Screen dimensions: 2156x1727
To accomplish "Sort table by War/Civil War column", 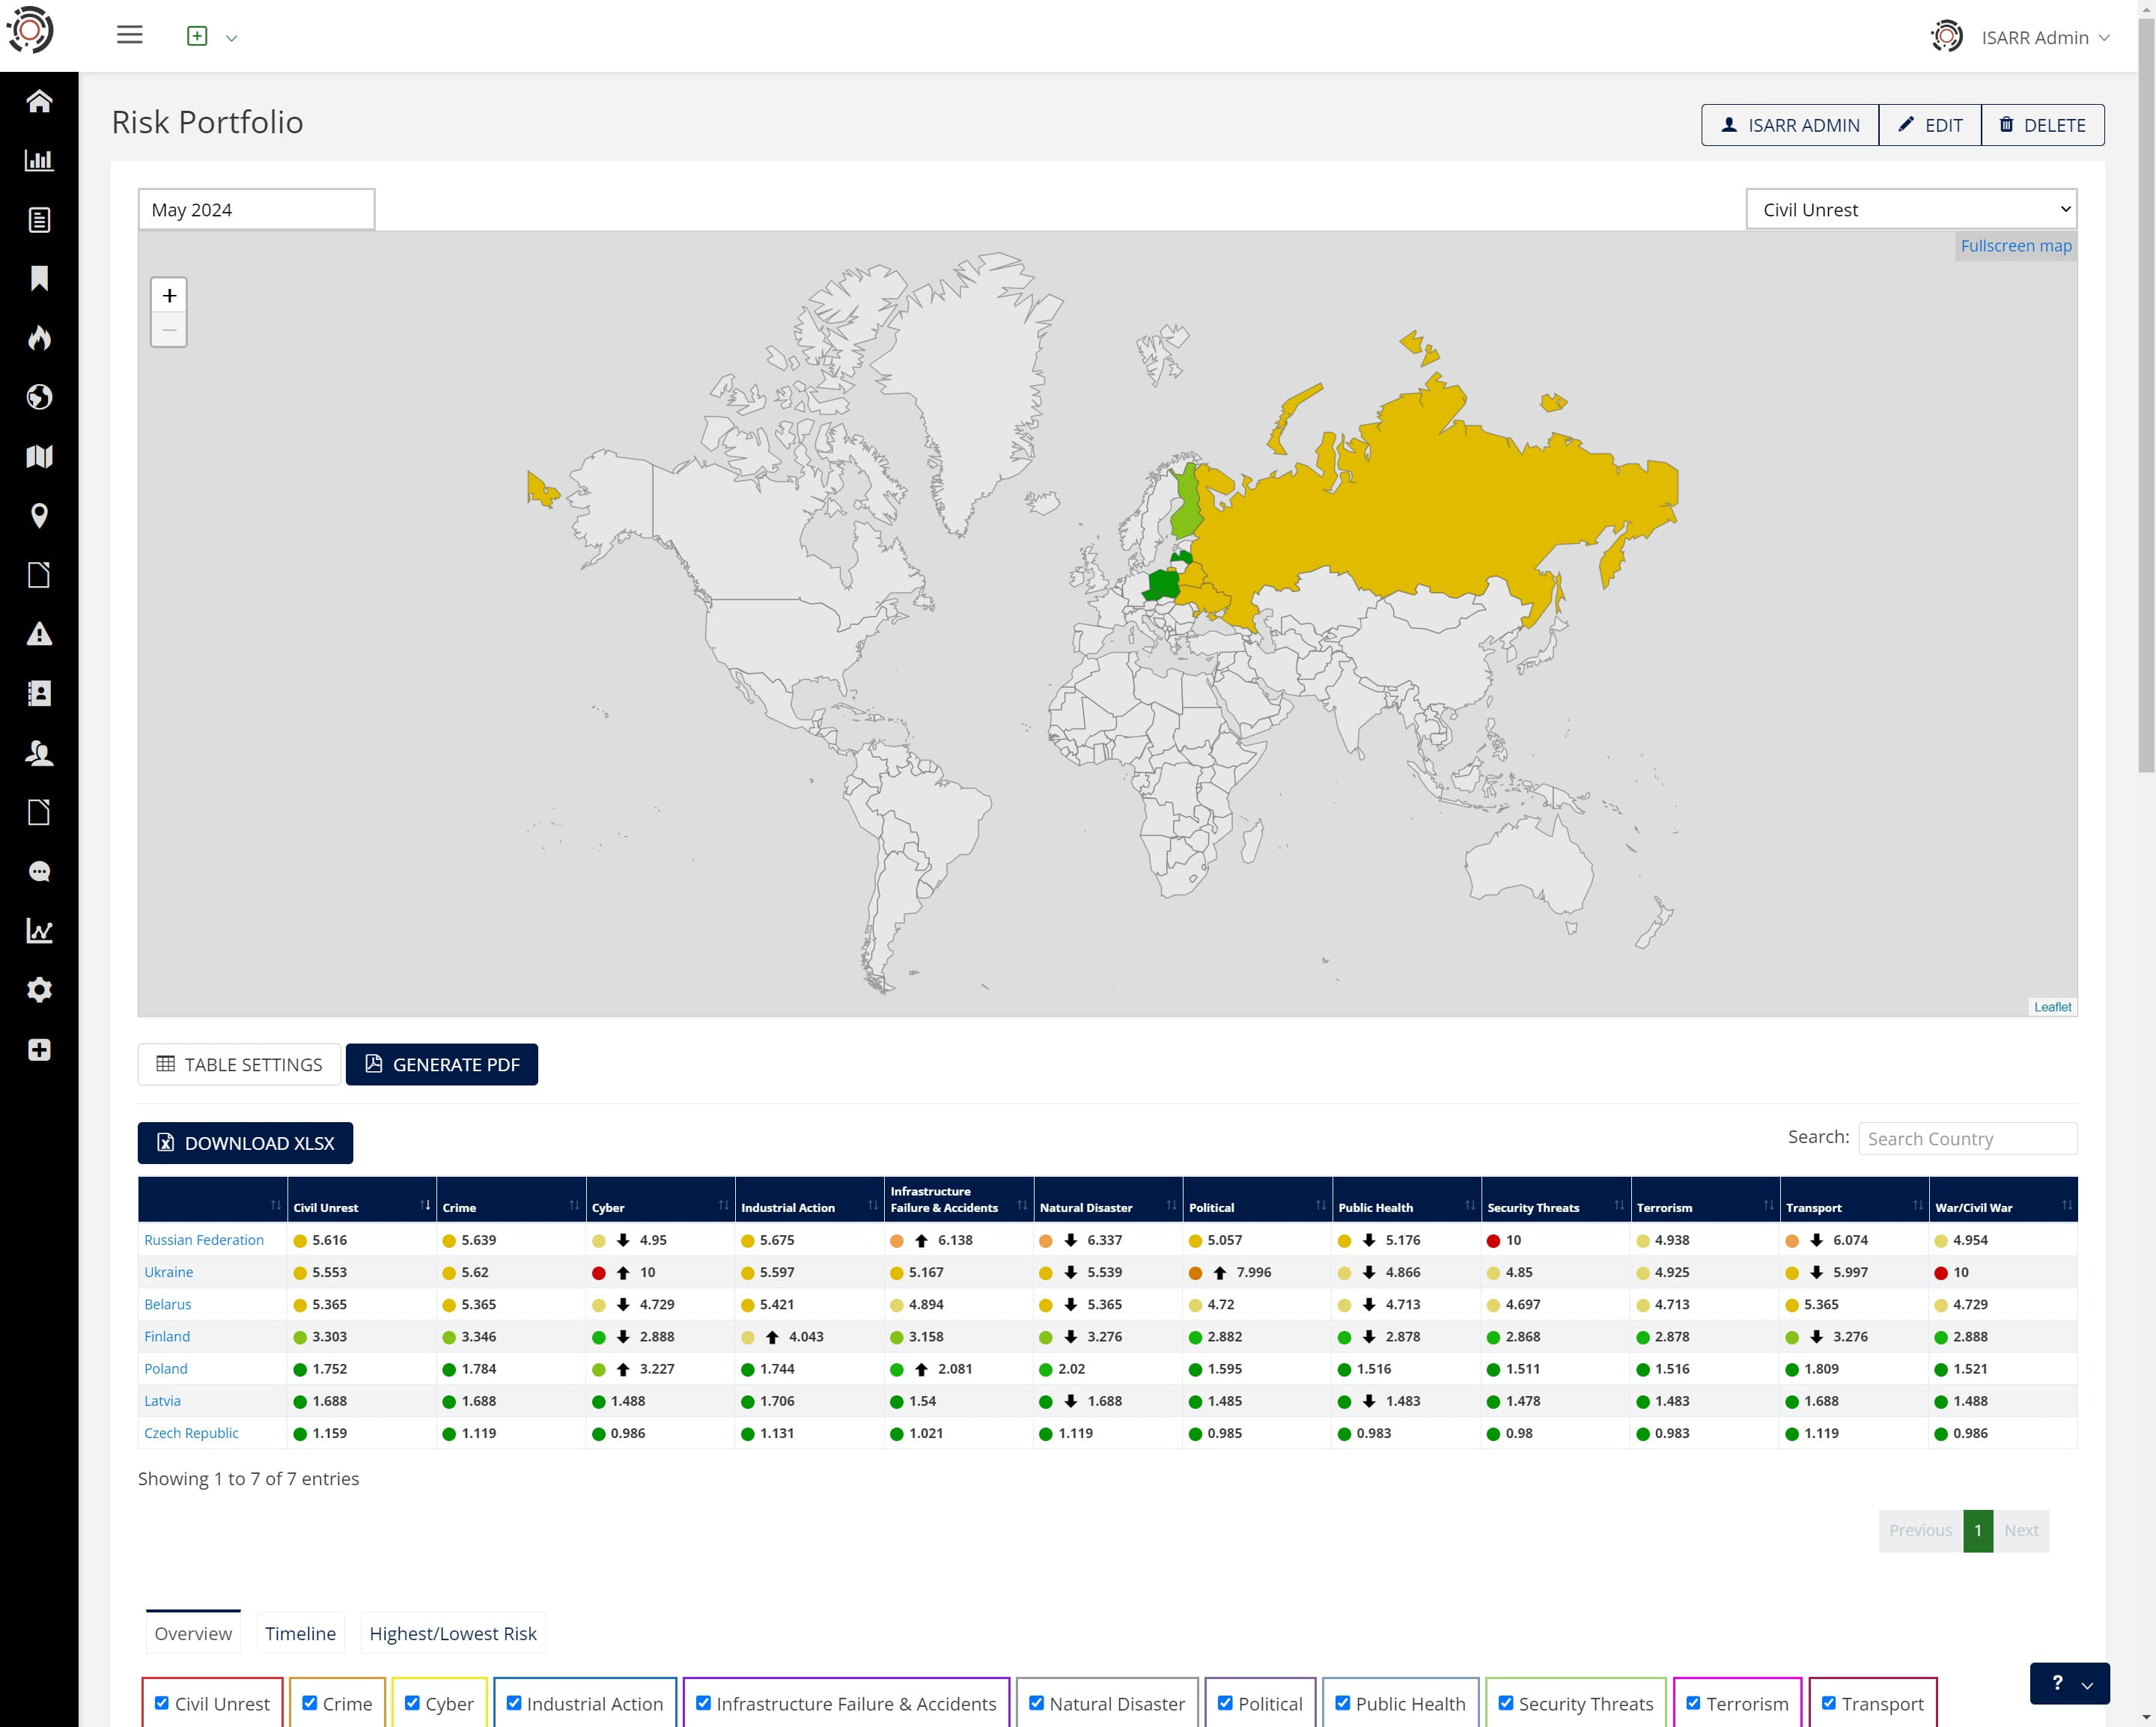I will (2003, 1200).
